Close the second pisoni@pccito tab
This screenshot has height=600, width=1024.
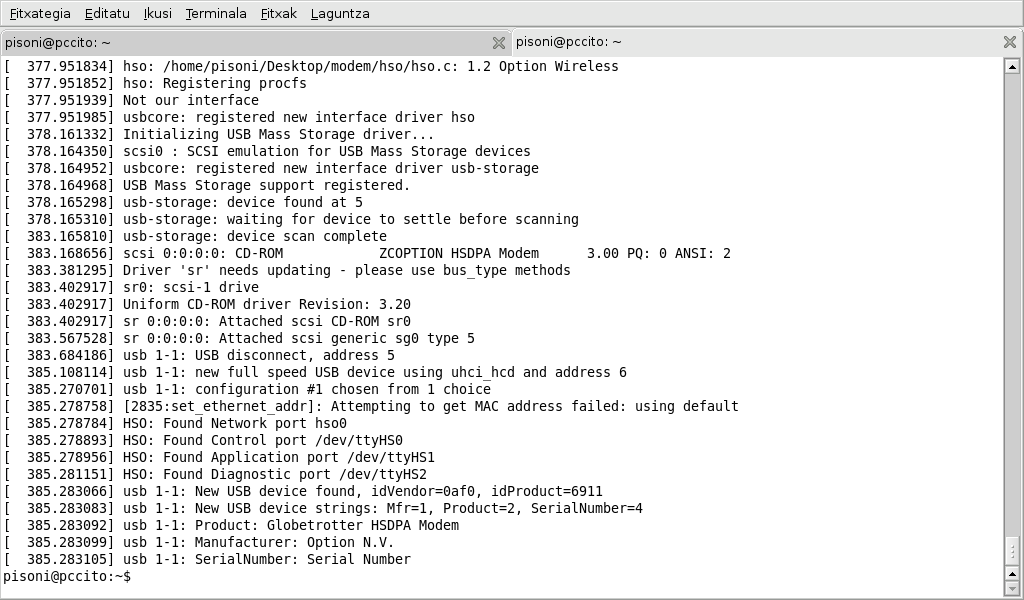pyautogui.click(x=1010, y=42)
